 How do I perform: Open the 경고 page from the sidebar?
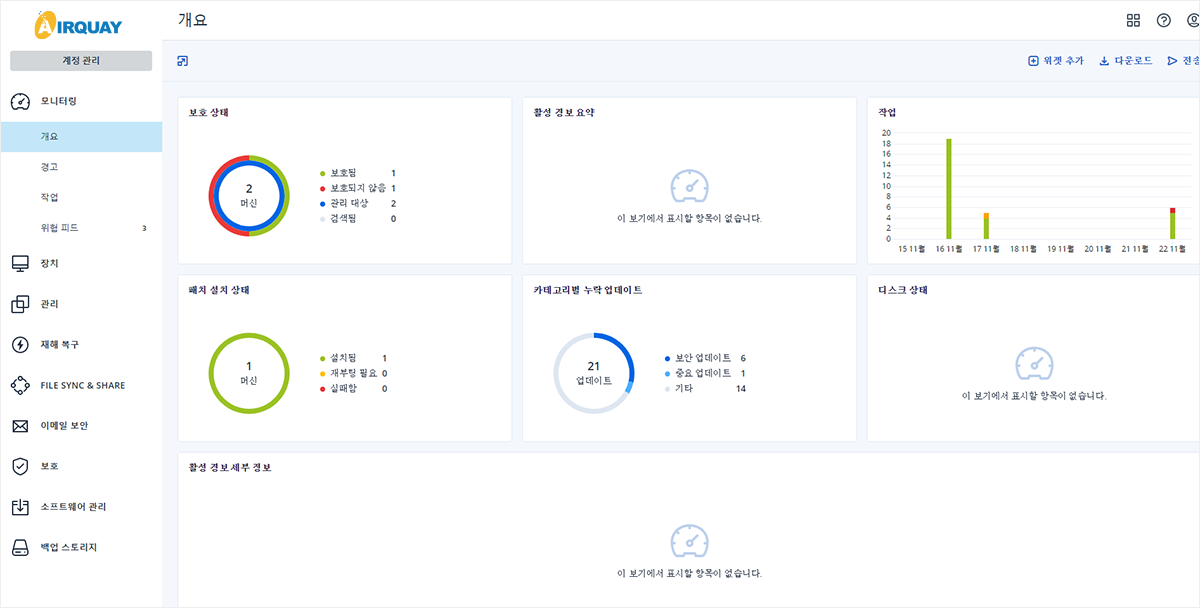(50, 168)
